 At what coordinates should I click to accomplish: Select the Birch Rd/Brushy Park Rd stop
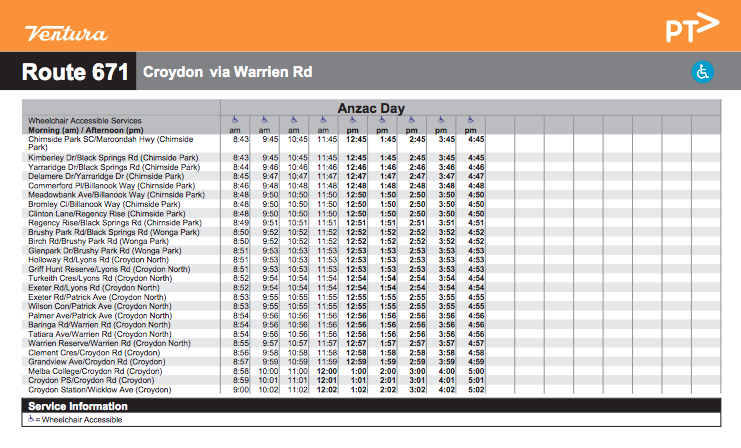98,241
